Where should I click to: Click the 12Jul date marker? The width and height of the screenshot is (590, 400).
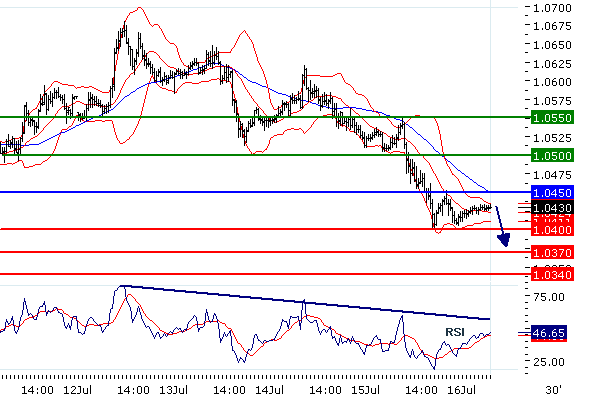pos(78,390)
